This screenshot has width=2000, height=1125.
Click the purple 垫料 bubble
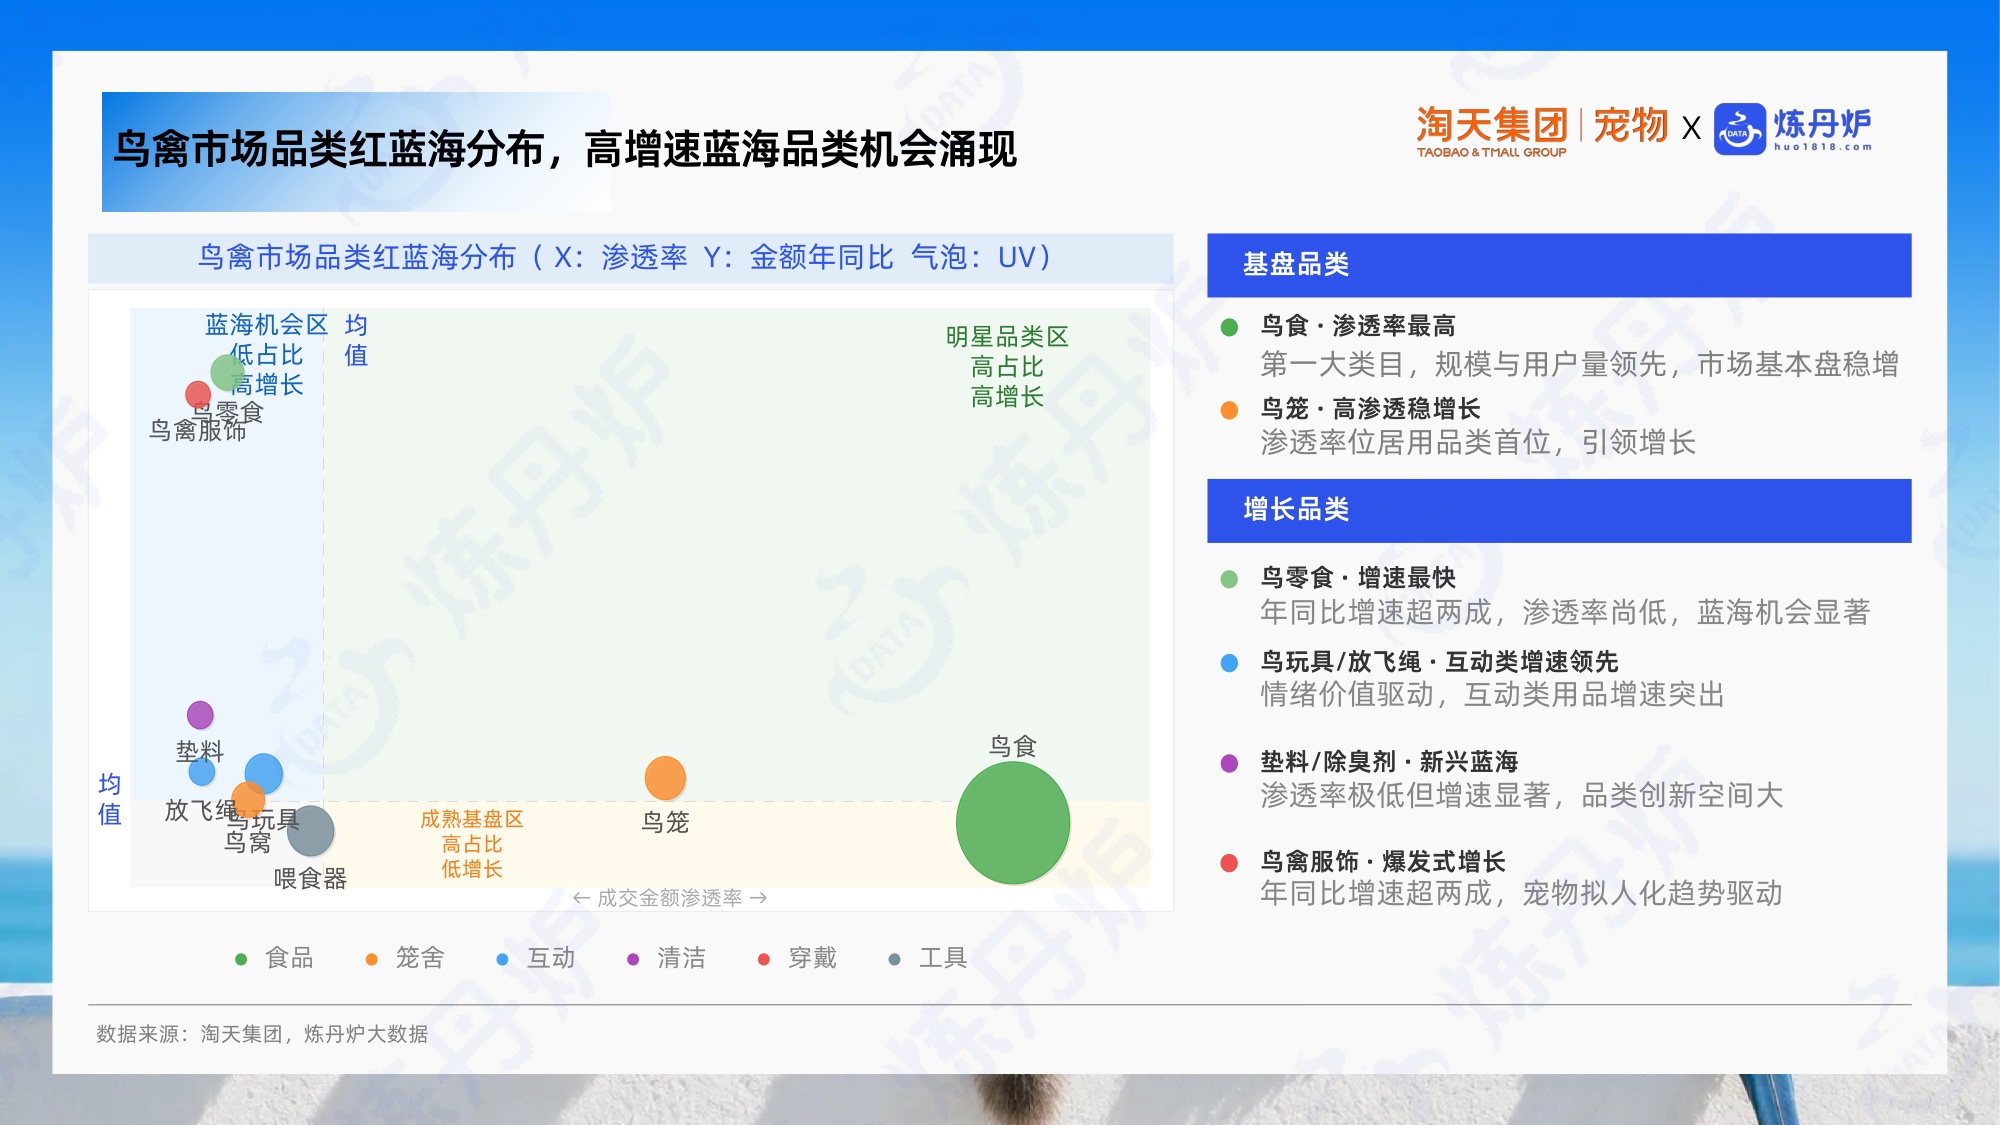(x=200, y=715)
